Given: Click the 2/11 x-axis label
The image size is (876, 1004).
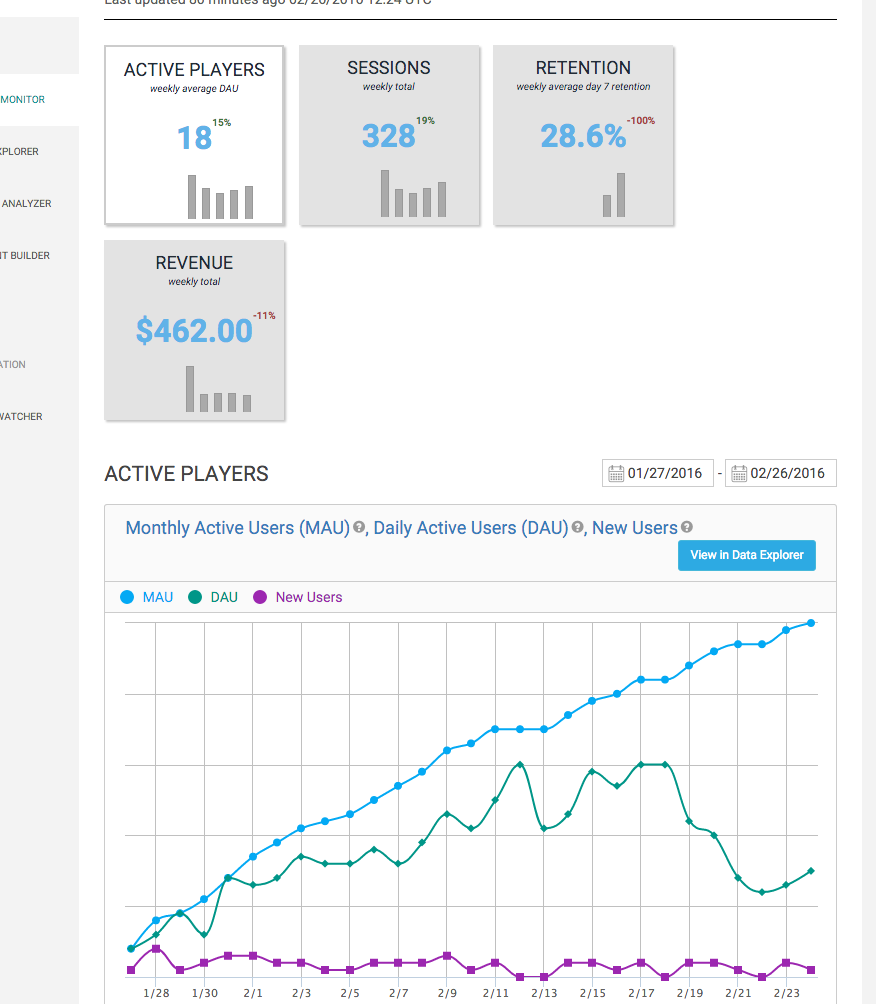Looking at the screenshot, I should [x=496, y=993].
